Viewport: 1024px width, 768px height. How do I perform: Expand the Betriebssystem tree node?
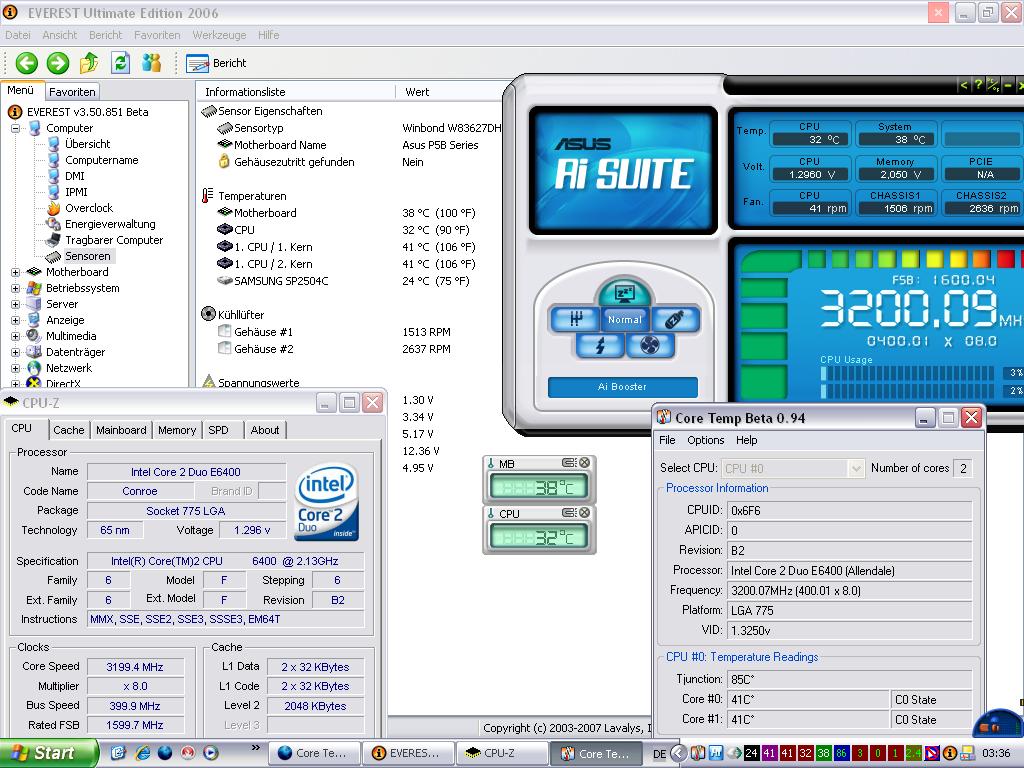16,288
